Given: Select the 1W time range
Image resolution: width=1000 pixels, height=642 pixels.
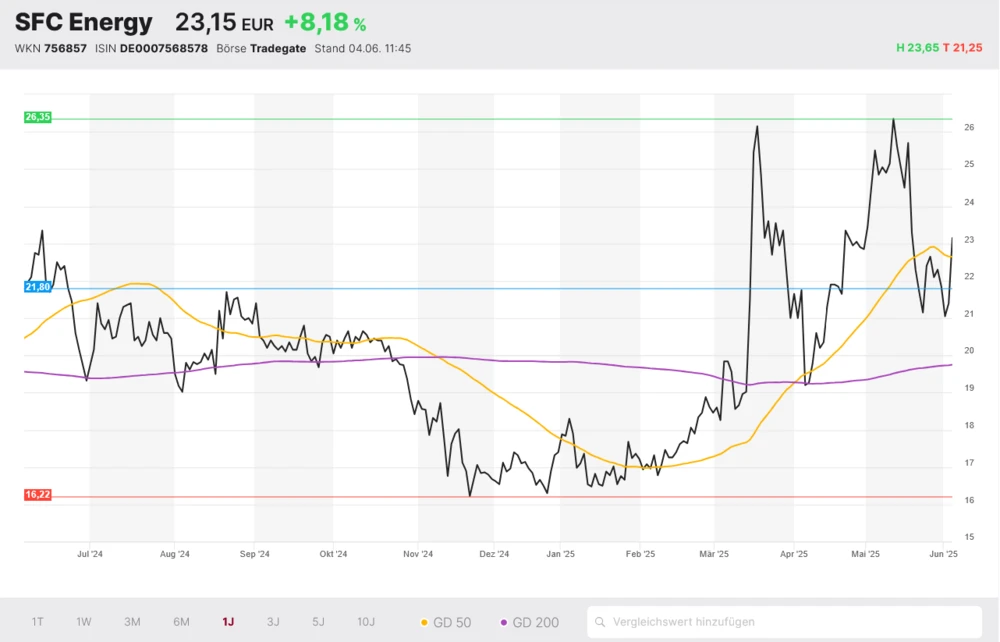Looking at the screenshot, I should pos(84,622).
